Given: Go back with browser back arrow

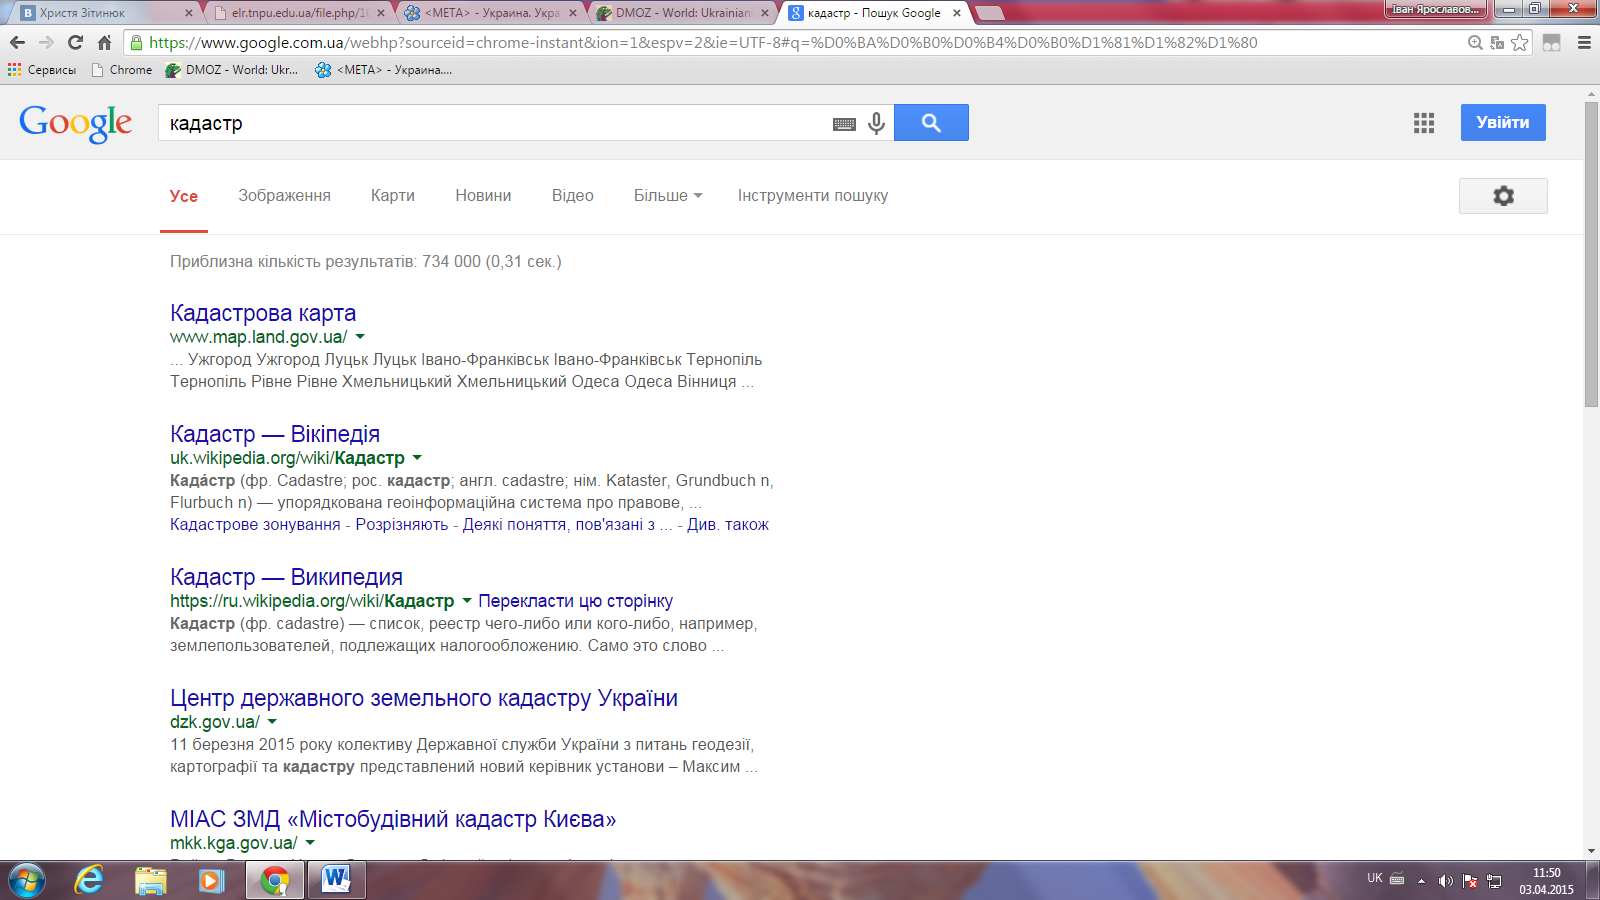Looking at the screenshot, I should tap(17, 42).
